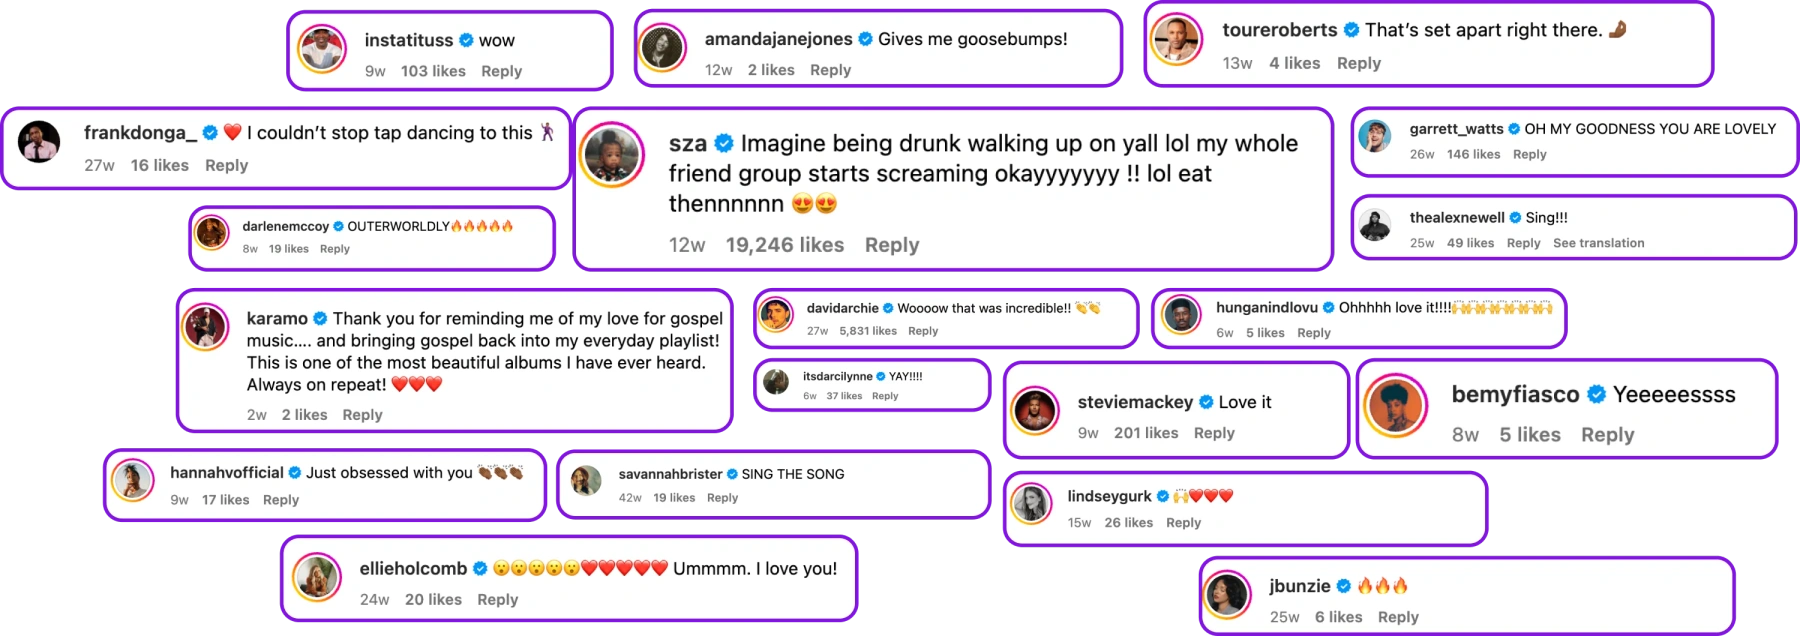Open hannahvofficial's profile picture
Screen dimensions: 1800x636
132,480
